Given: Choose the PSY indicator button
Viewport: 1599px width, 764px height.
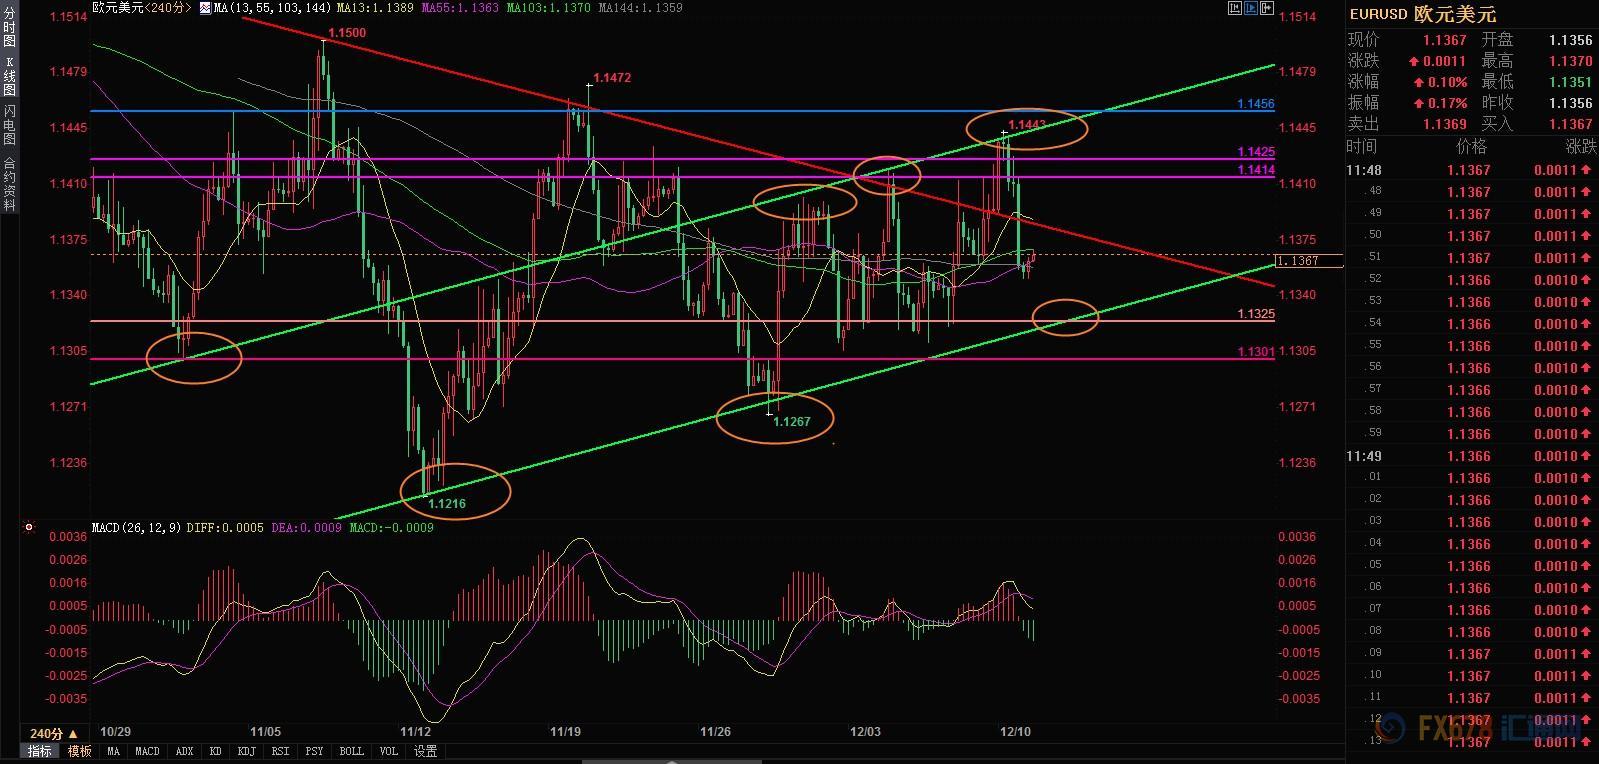Looking at the screenshot, I should 314,751.
